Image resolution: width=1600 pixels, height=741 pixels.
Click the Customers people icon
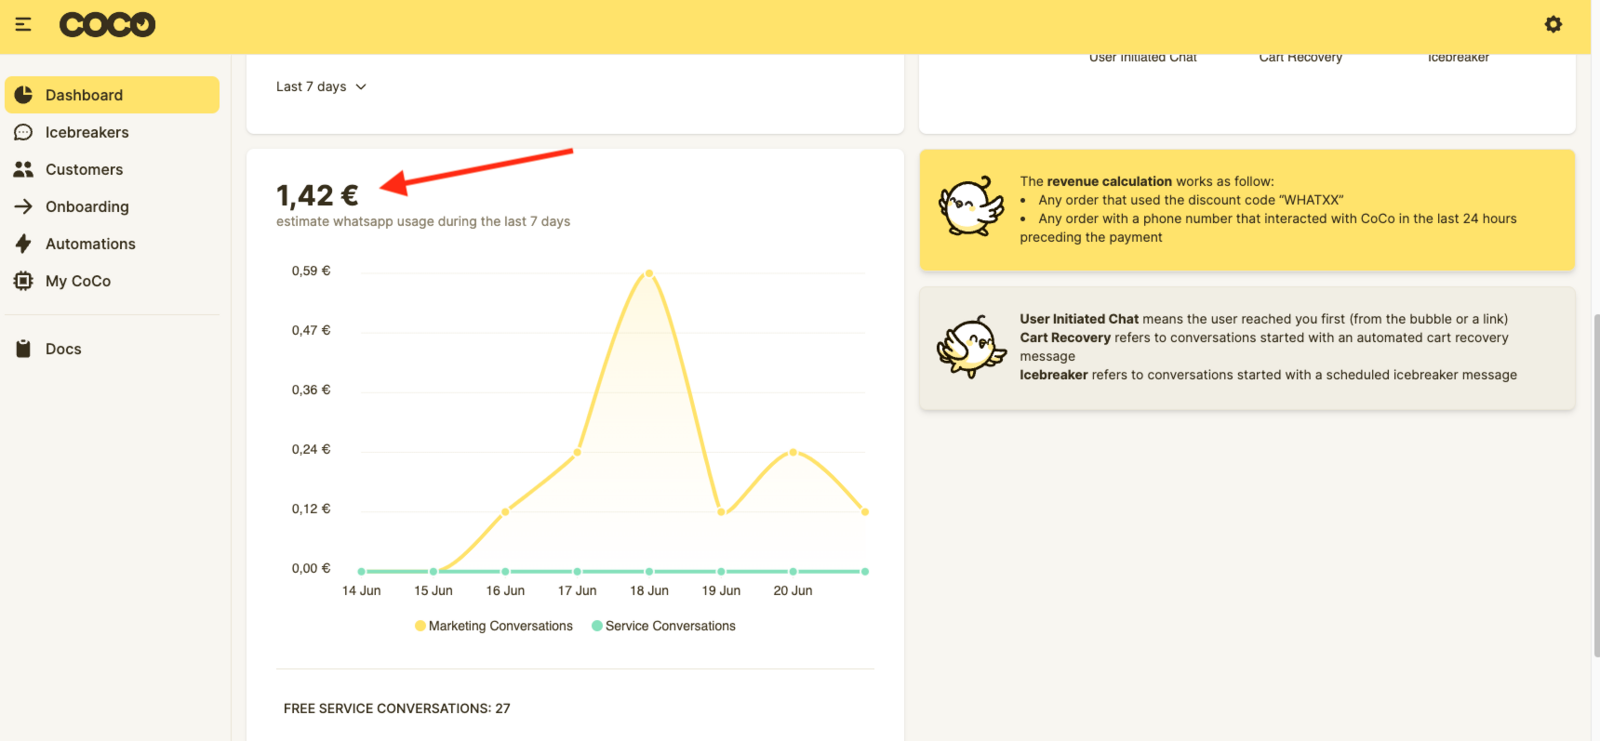click(x=23, y=170)
